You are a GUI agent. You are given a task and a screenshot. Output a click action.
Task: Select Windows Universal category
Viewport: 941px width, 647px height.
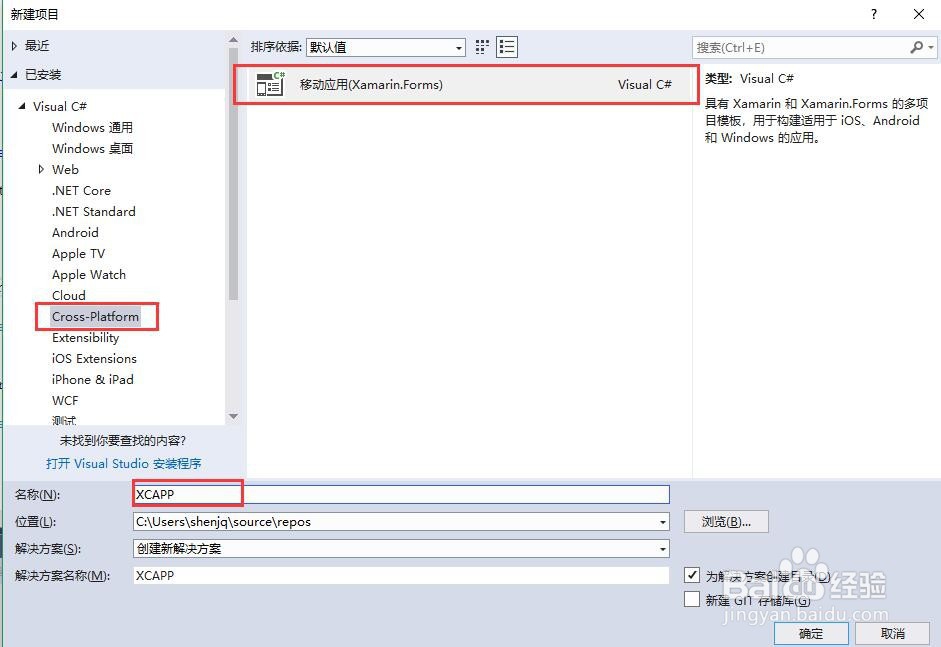(92, 127)
